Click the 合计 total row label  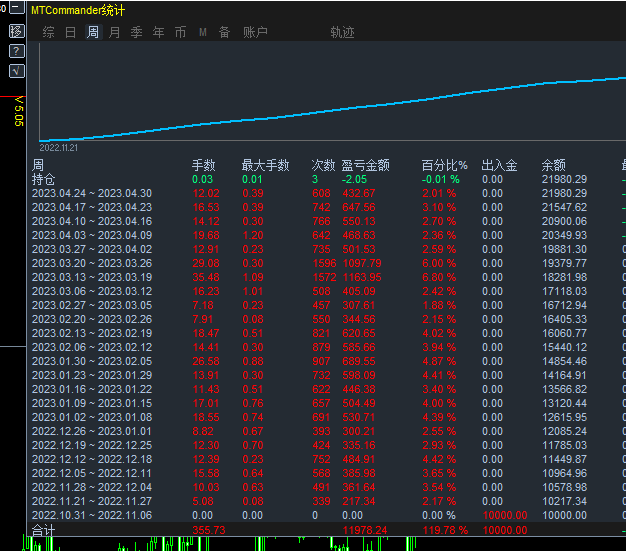click(43, 531)
